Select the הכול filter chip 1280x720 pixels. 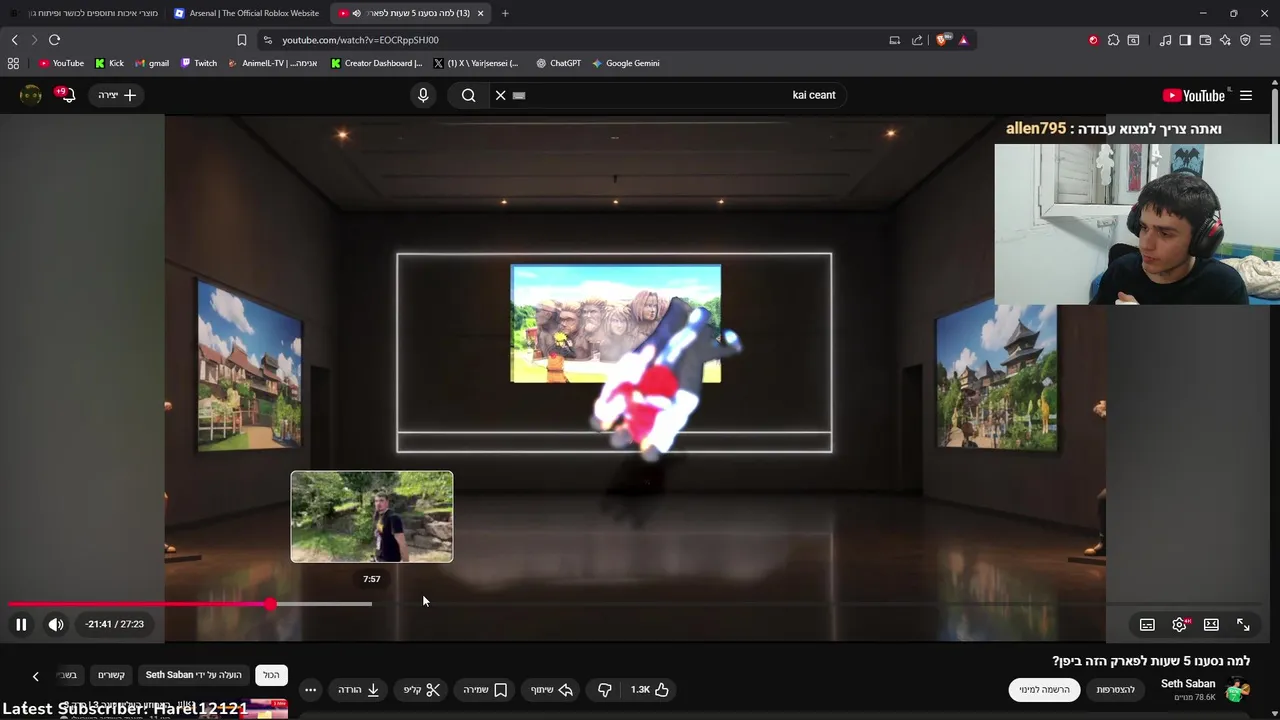pos(271,675)
